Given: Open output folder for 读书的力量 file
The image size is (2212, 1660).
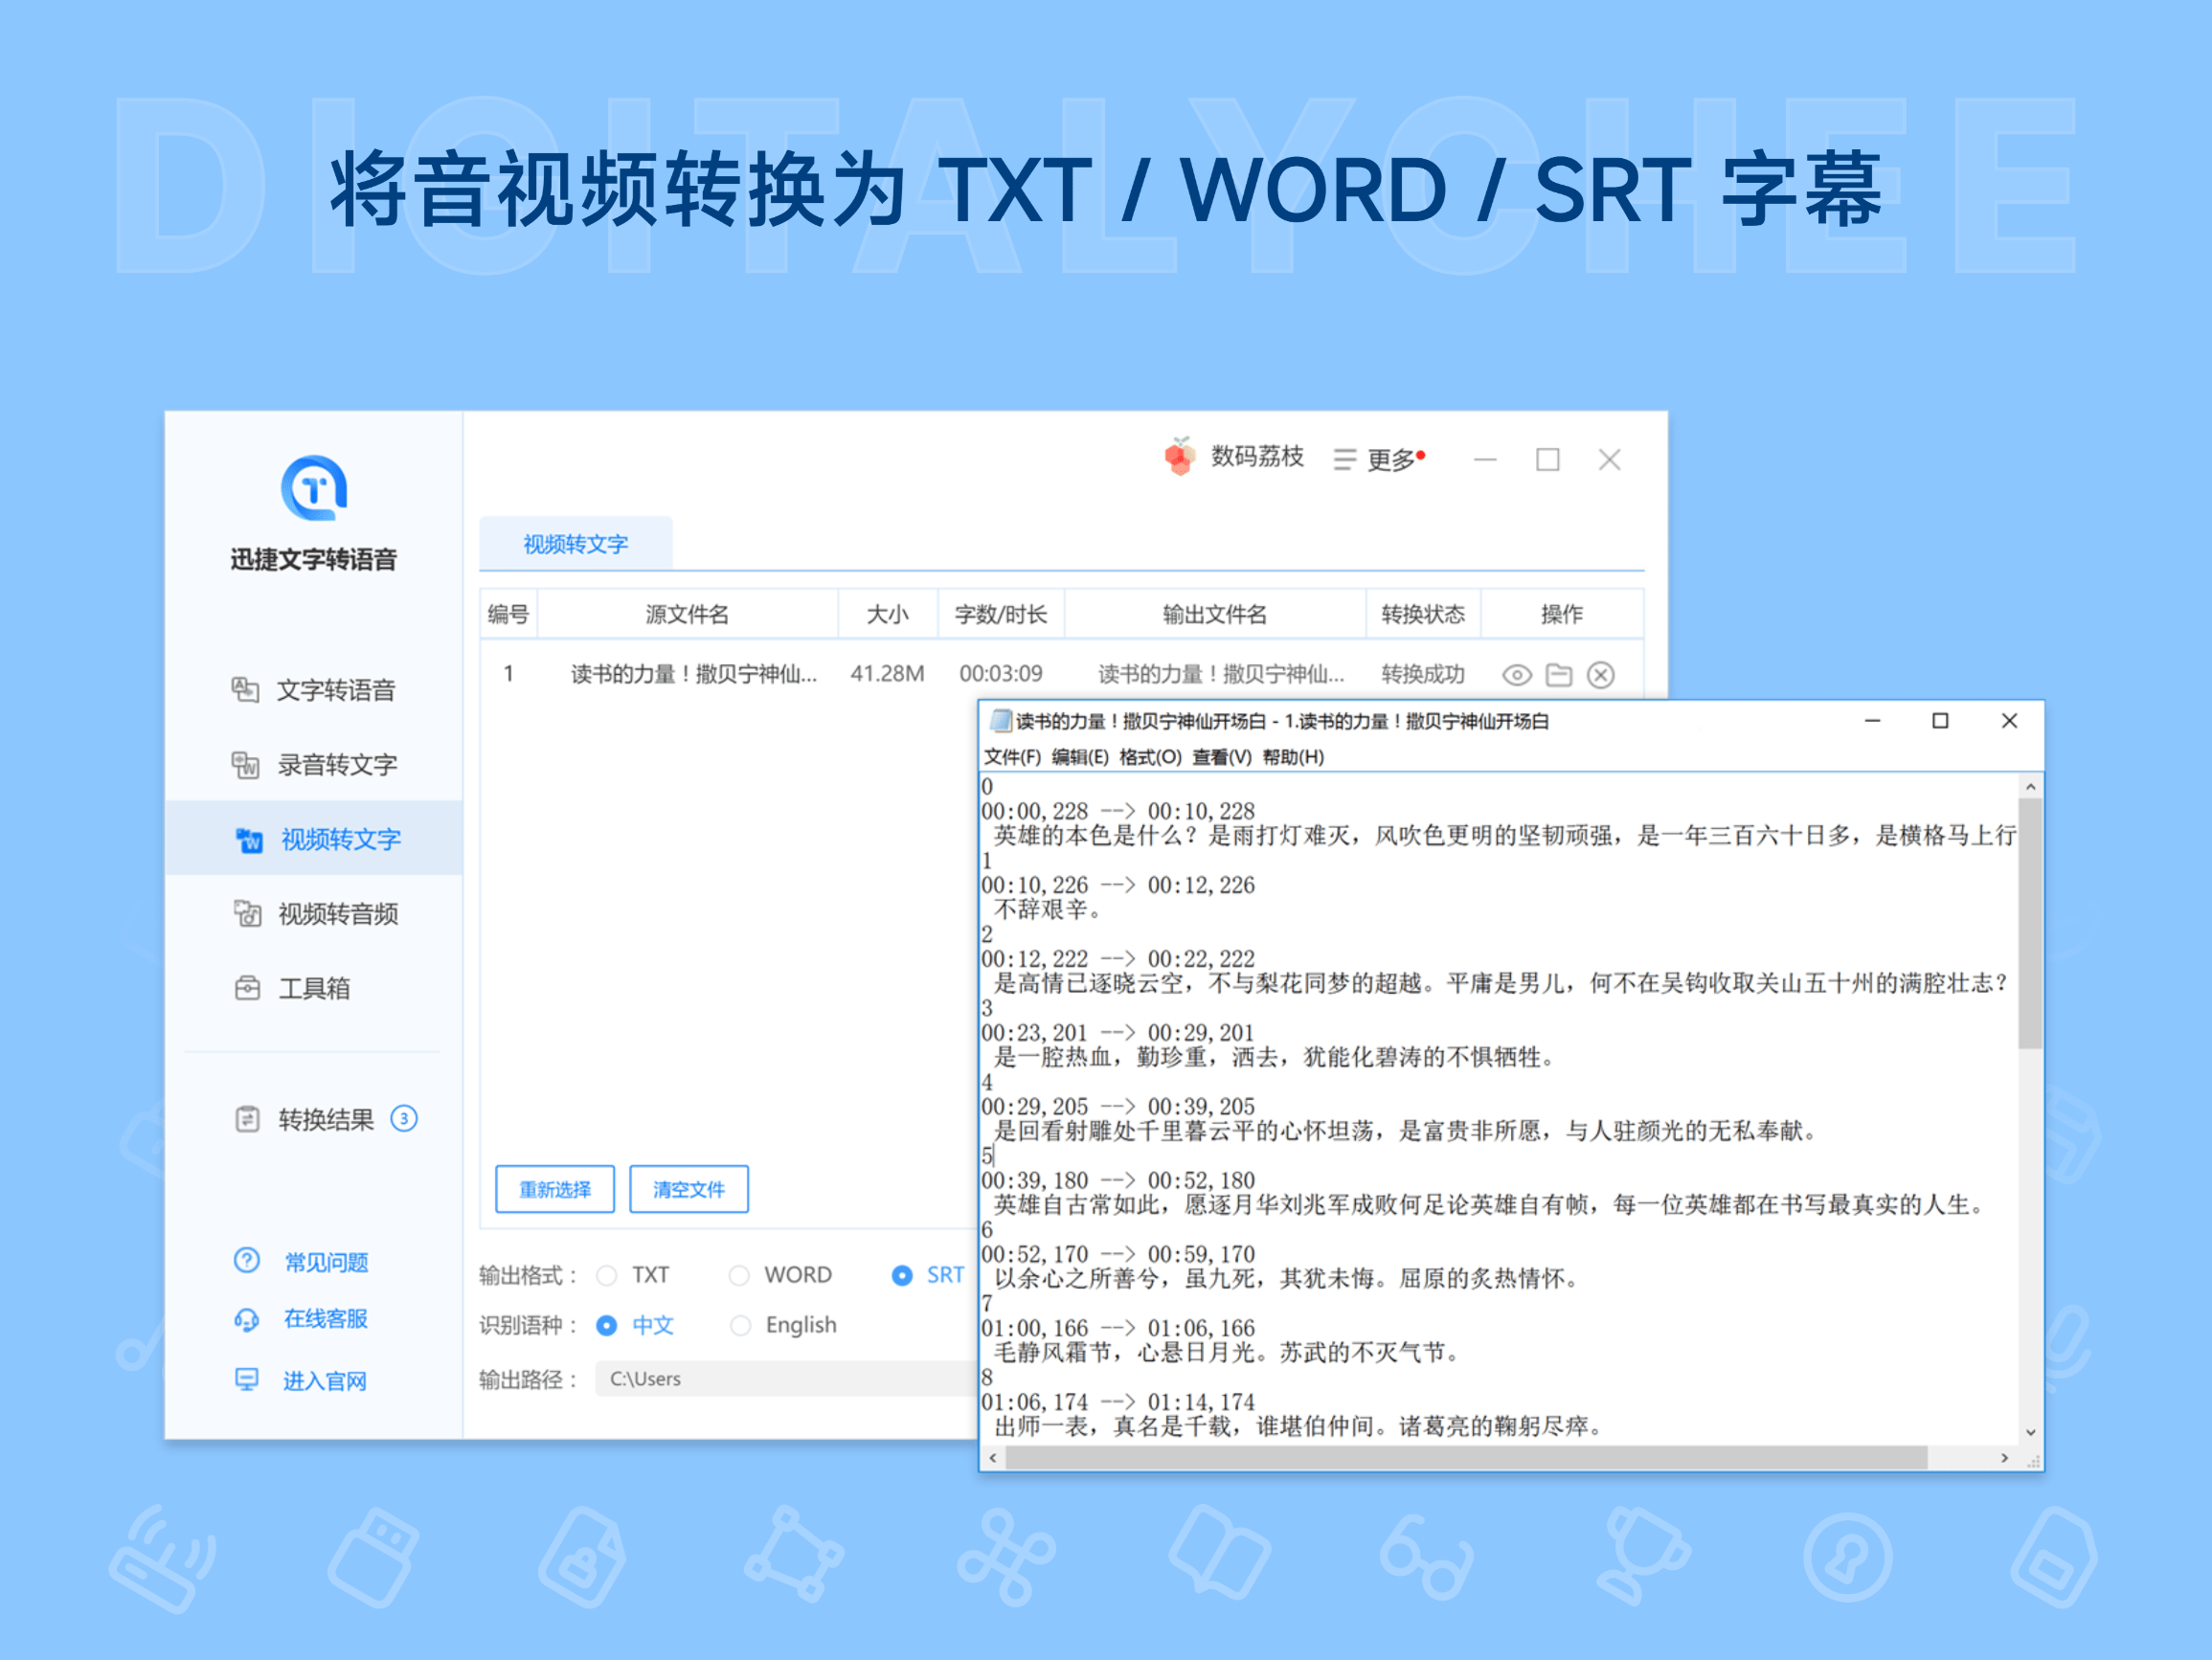Looking at the screenshot, I should tap(1559, 674).
